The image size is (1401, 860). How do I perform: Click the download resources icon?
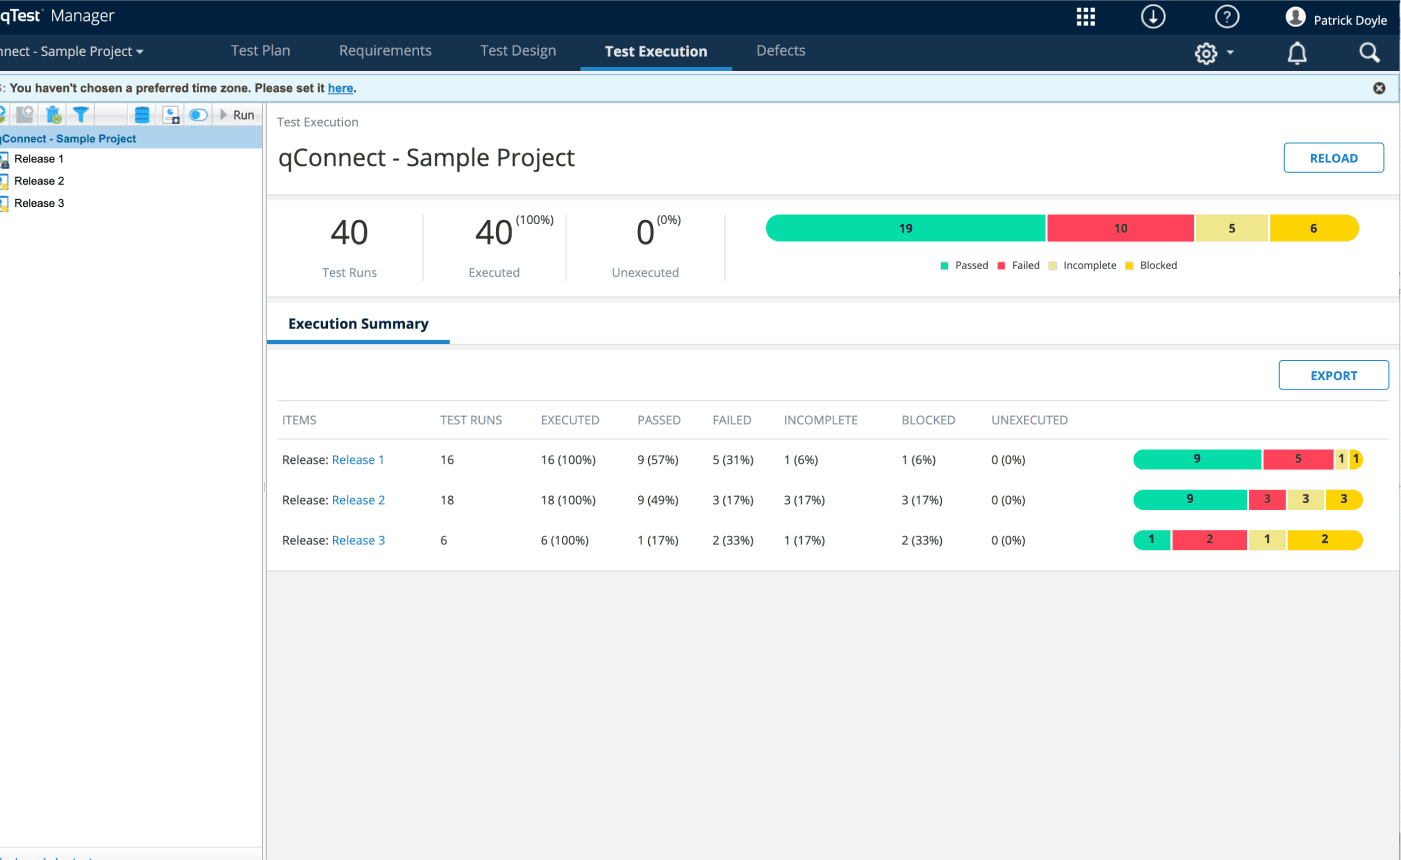tap(1153, 17)
